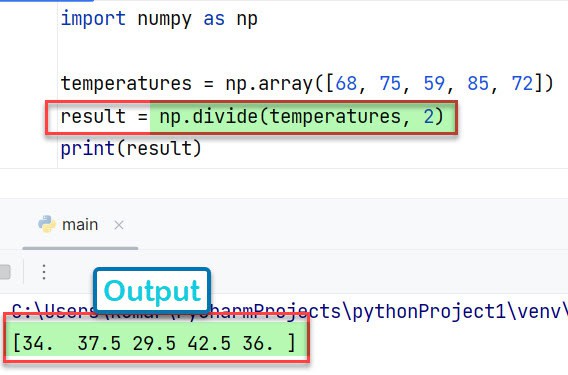This screenshot has width=568, height=375.
Task: Open the run toolbar more options menu
Action: point(44,272)
